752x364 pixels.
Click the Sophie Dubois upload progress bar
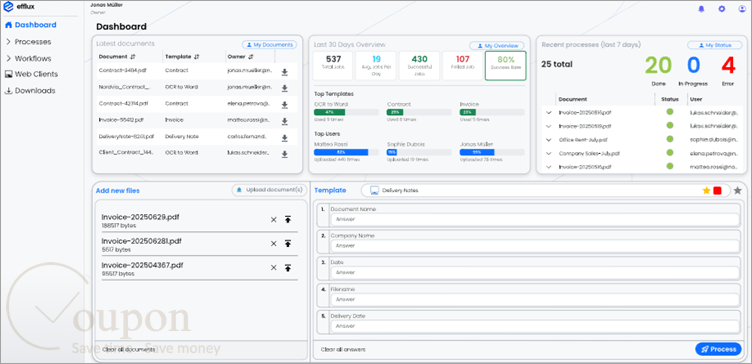(x=419, y=152)
